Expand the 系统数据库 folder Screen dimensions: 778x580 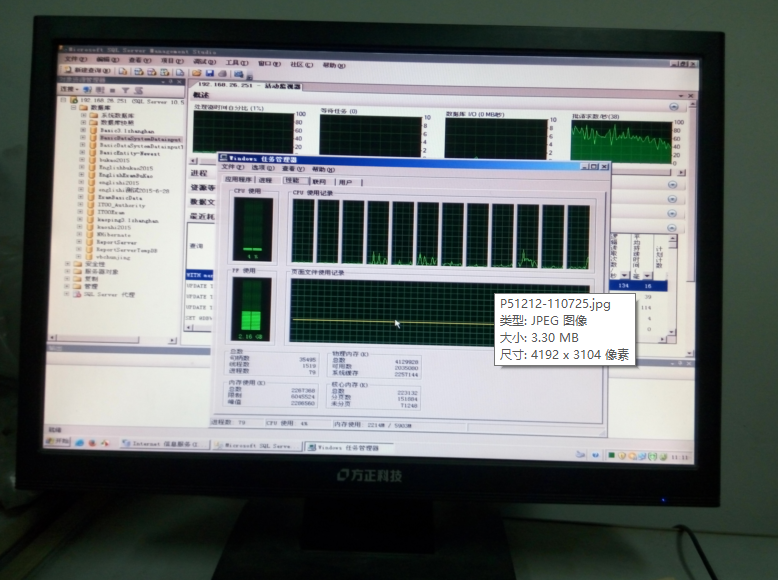pos(83,115)
